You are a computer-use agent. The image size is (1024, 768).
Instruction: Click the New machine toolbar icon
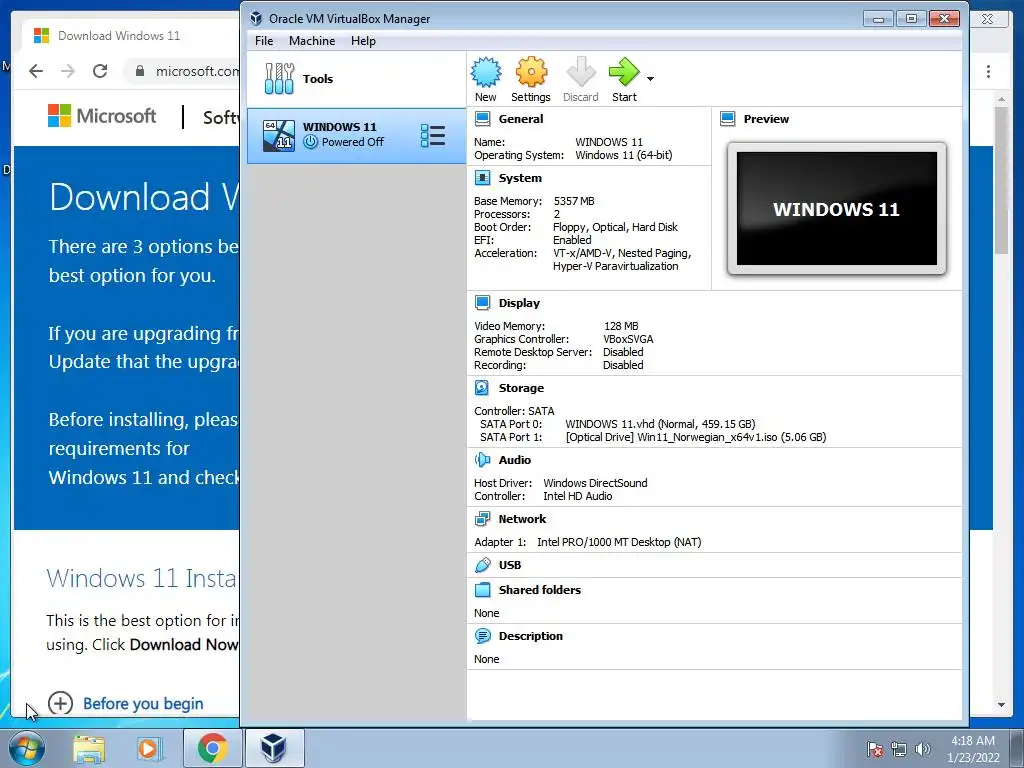pos(485,72)
